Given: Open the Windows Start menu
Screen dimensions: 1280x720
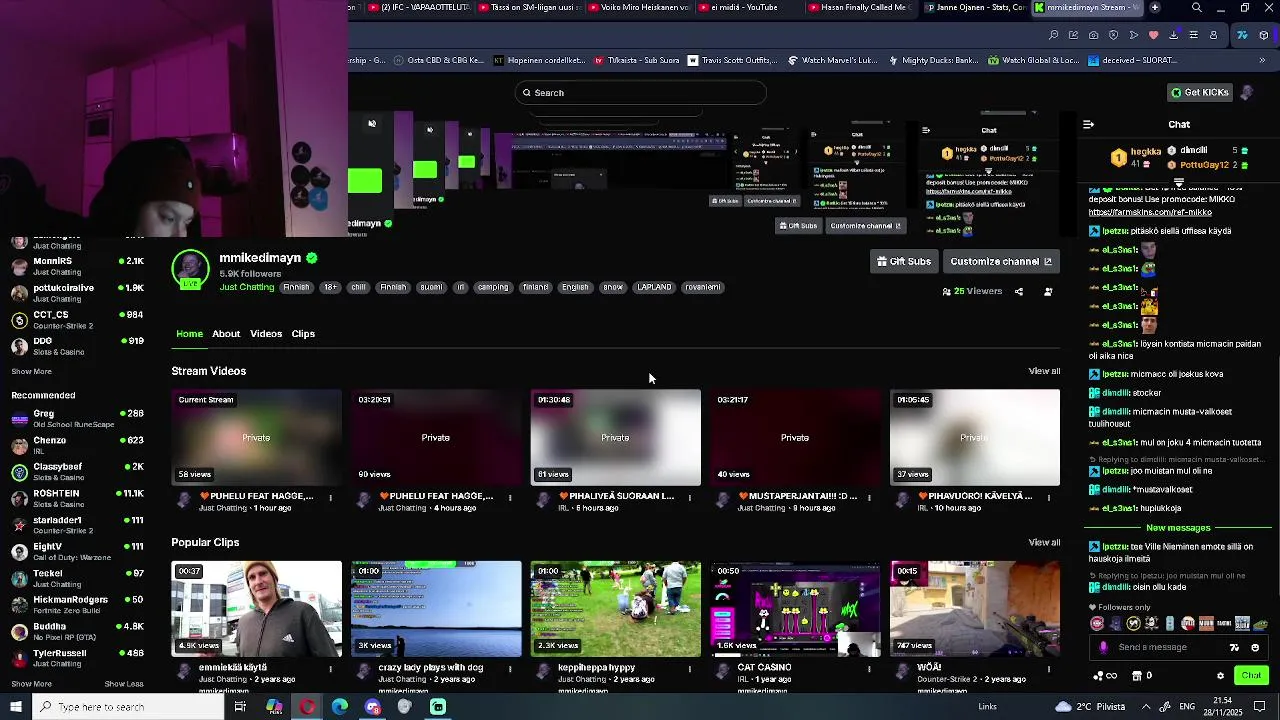Looking at the screenshot, I should click(15, 707).
